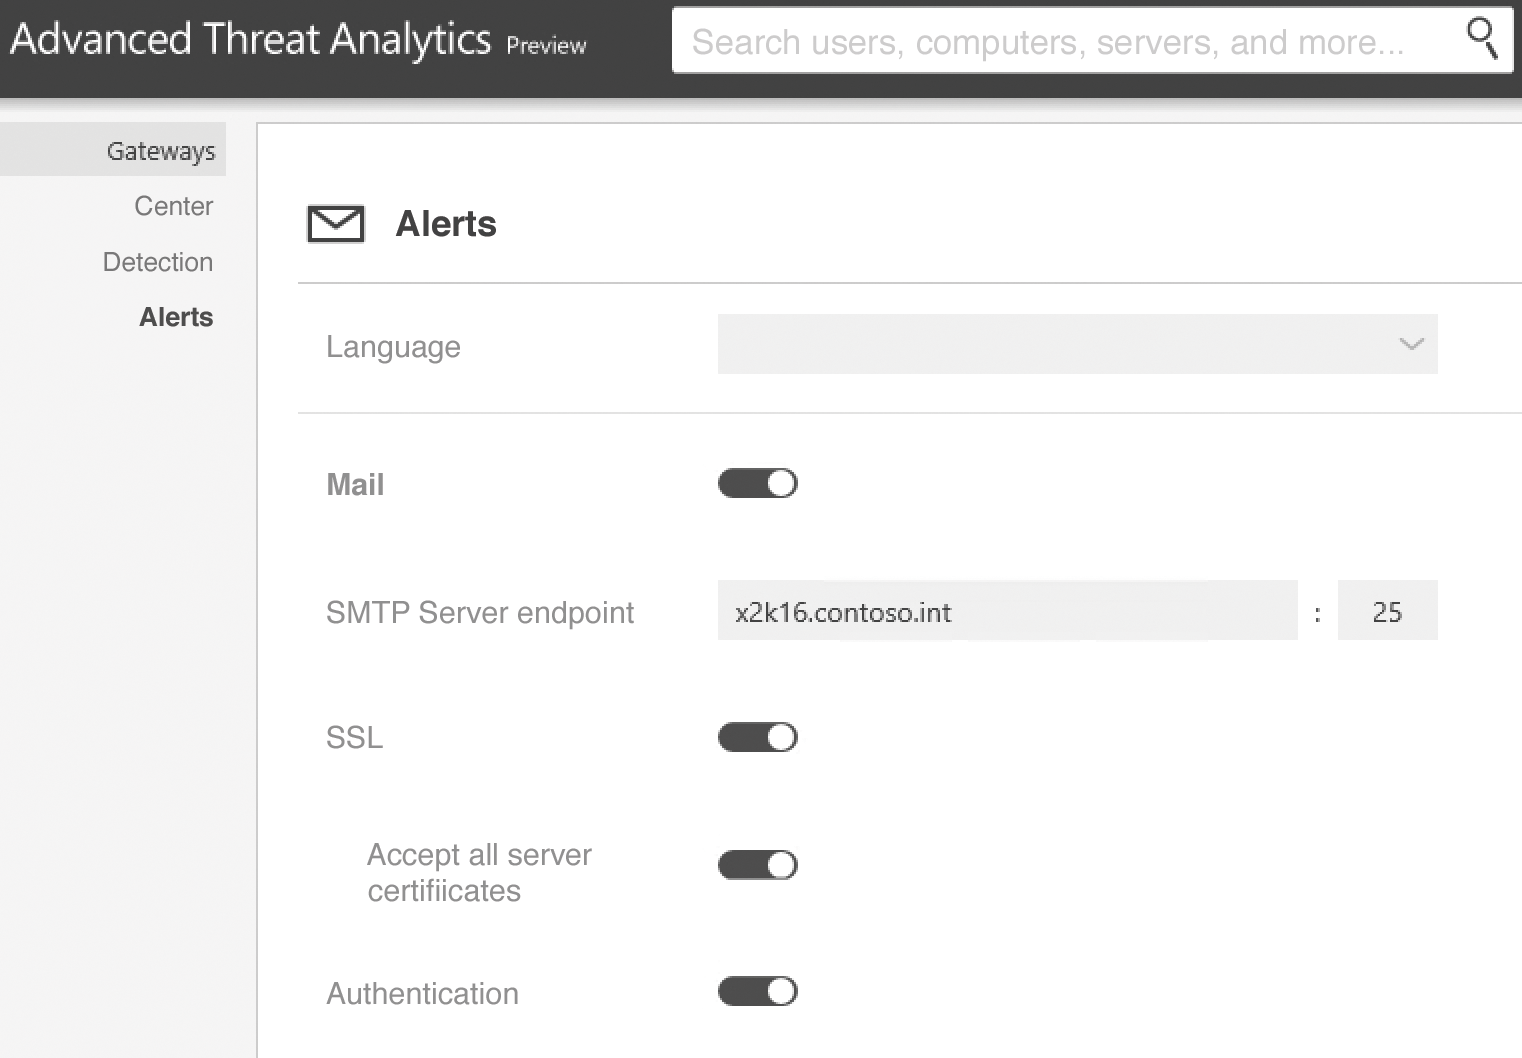Click the Alerts page heading text

446,224
